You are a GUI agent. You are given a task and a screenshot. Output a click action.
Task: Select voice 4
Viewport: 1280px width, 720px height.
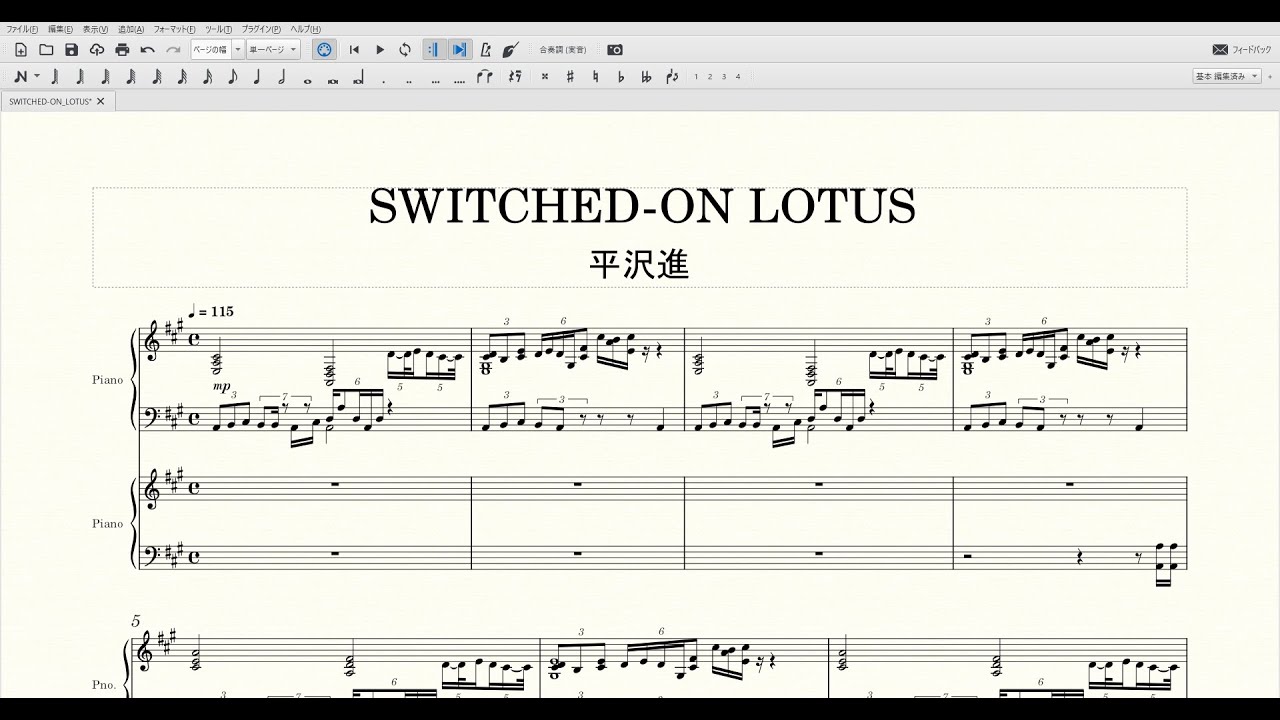click(x=738, y=76)
